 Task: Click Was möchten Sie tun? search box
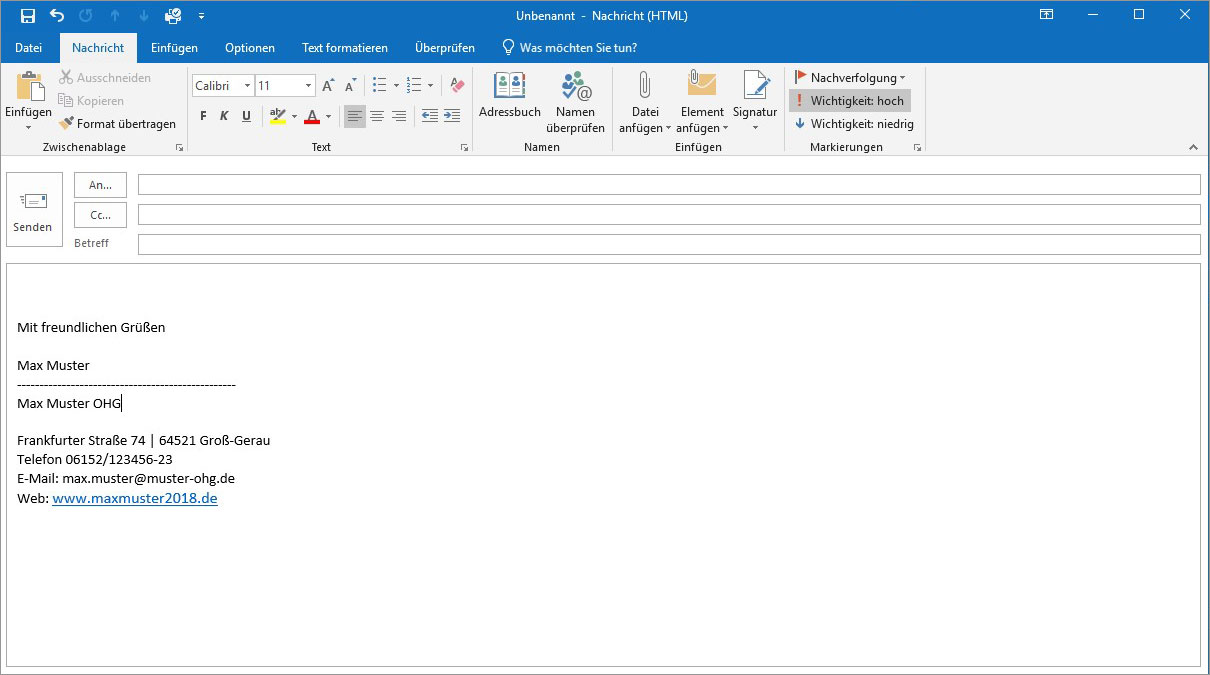click(x=569, y=47)
